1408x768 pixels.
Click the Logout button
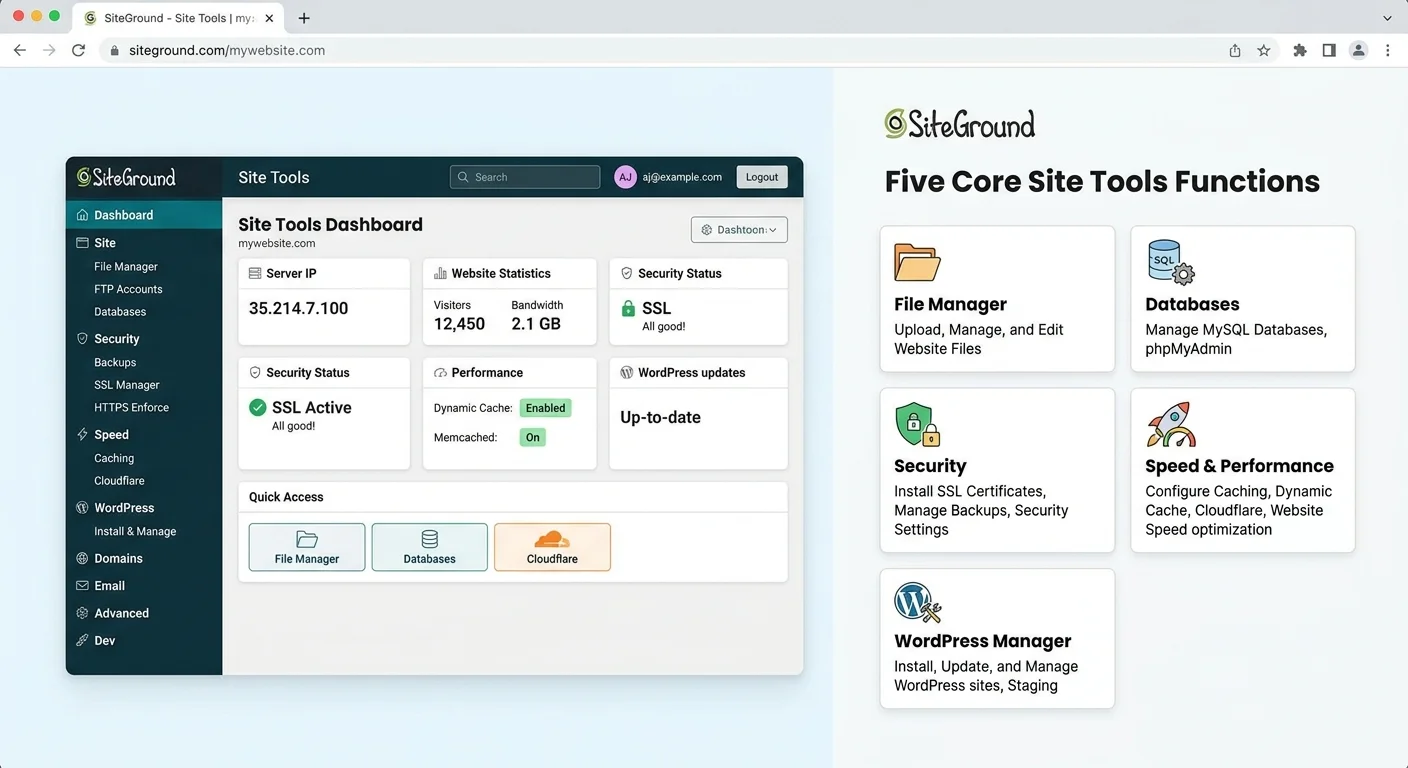761,177
